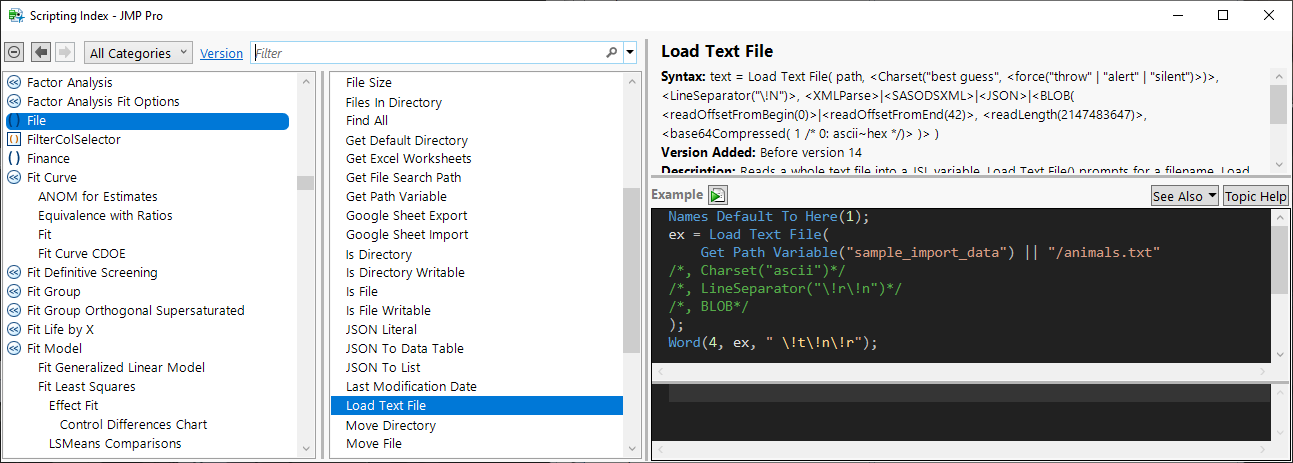The width and height of the screenshot is (1293, 463).
Task: Click the Finance parentheses function icon
Action: pyautogui.click(x=14, y=158)
